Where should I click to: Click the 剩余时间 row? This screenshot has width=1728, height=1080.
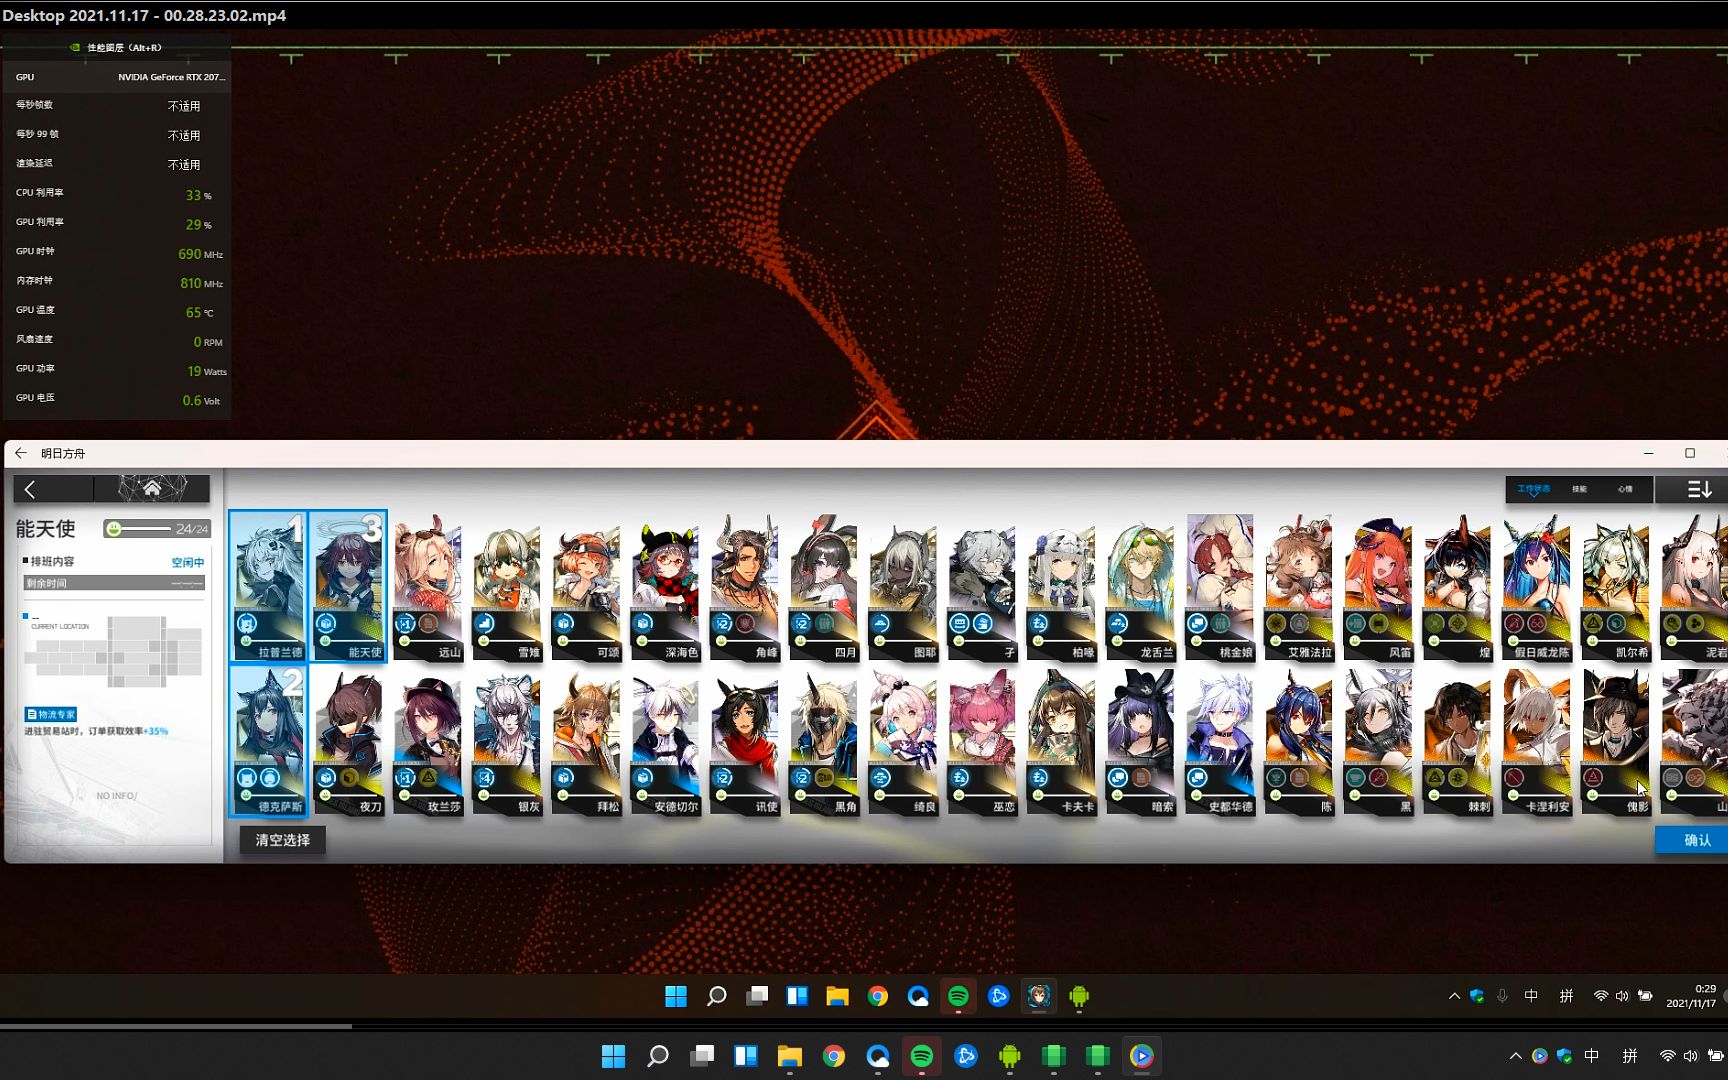coord(114,582)
